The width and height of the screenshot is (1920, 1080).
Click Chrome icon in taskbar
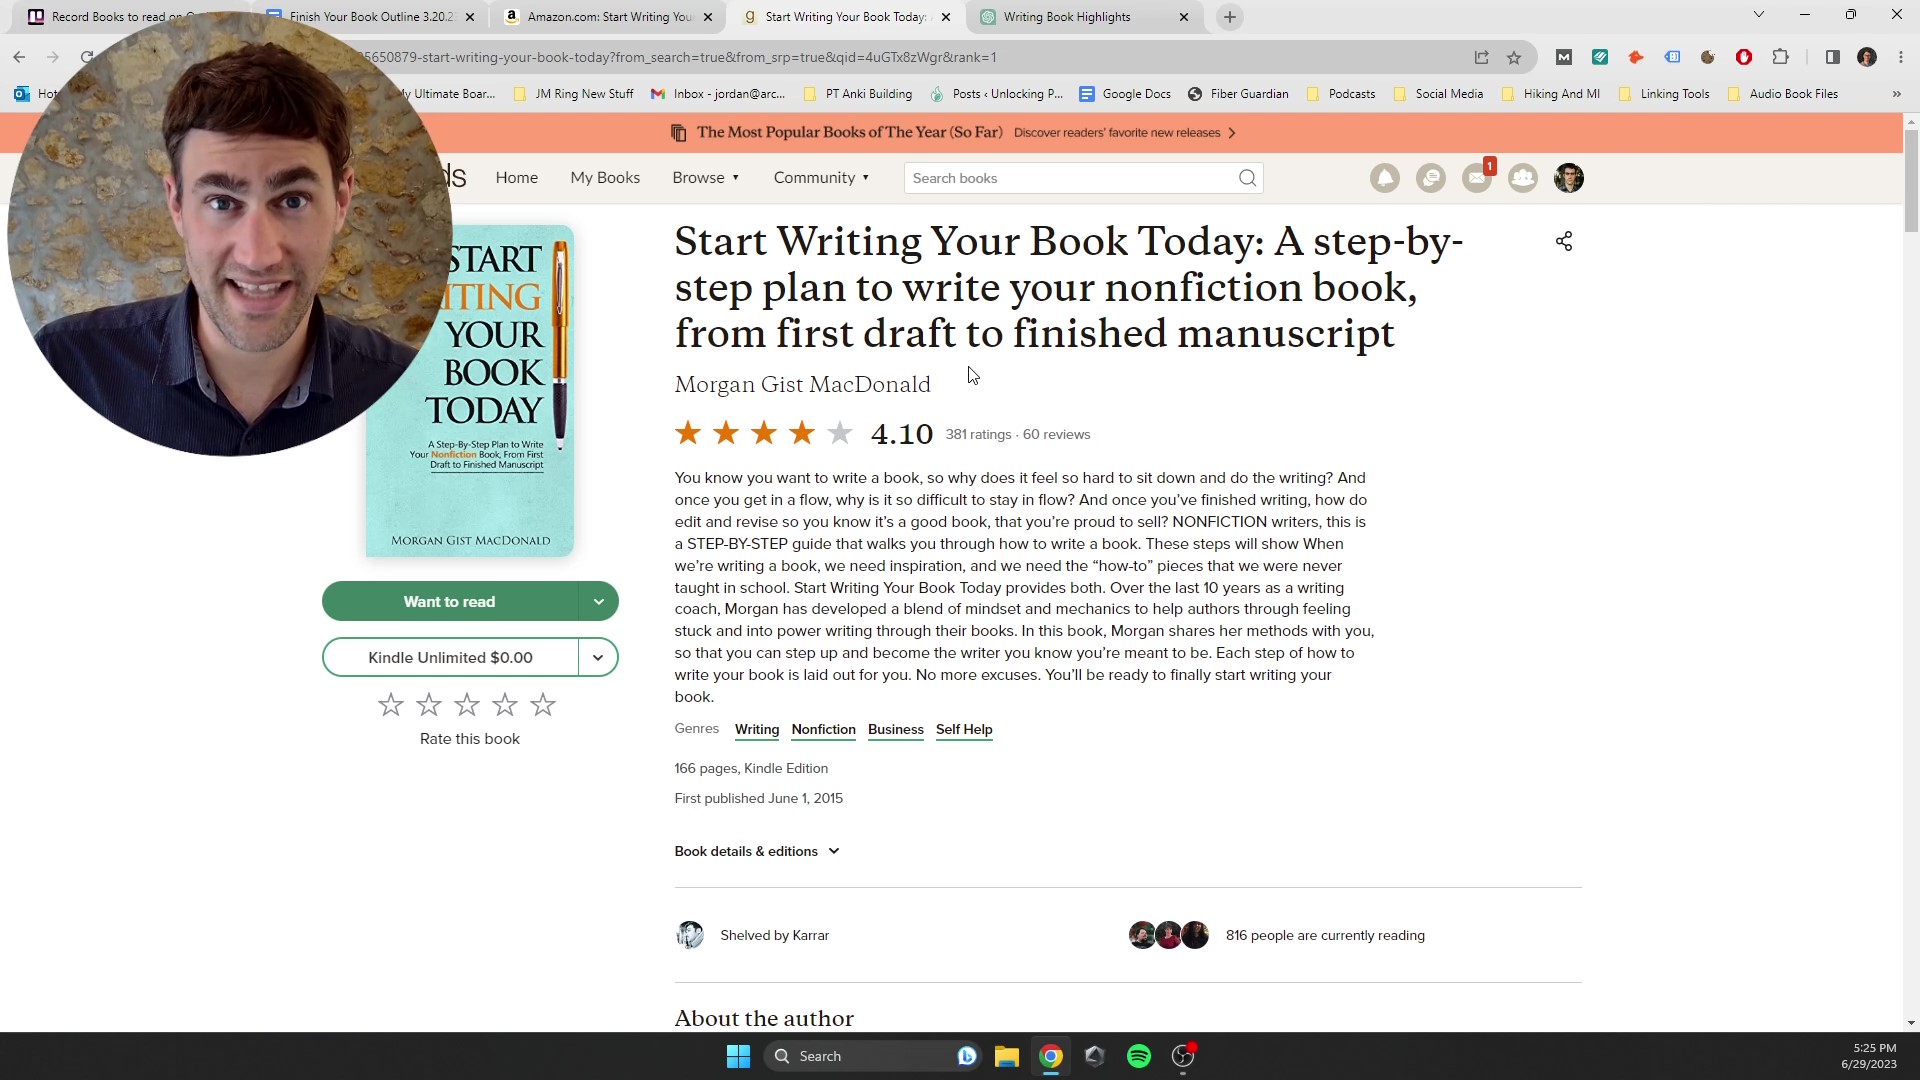click(1050, 1056)
